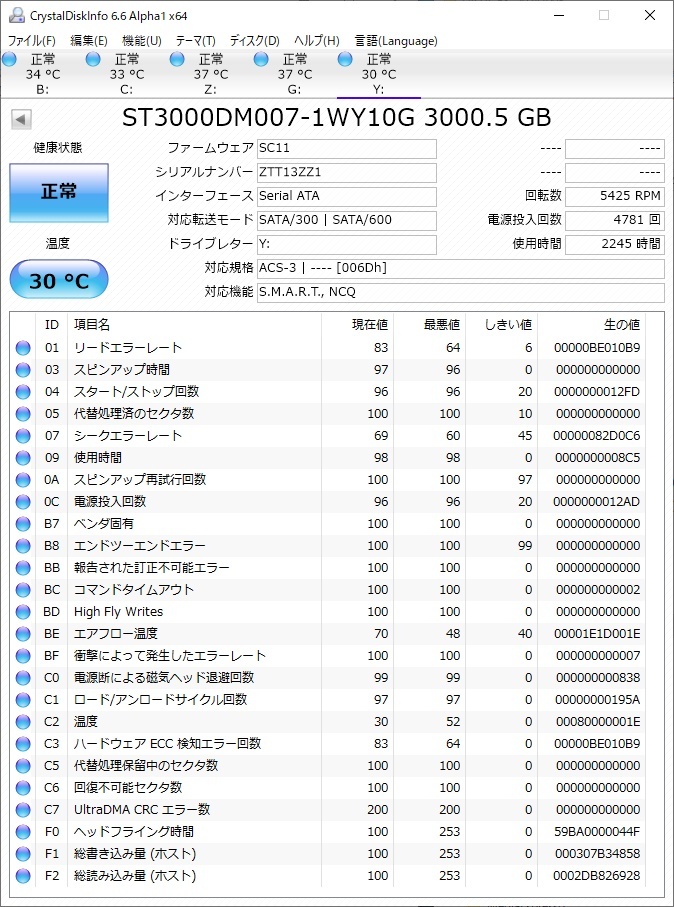Click status orb for ID 05 代替処理済のセクタ数

23,414
